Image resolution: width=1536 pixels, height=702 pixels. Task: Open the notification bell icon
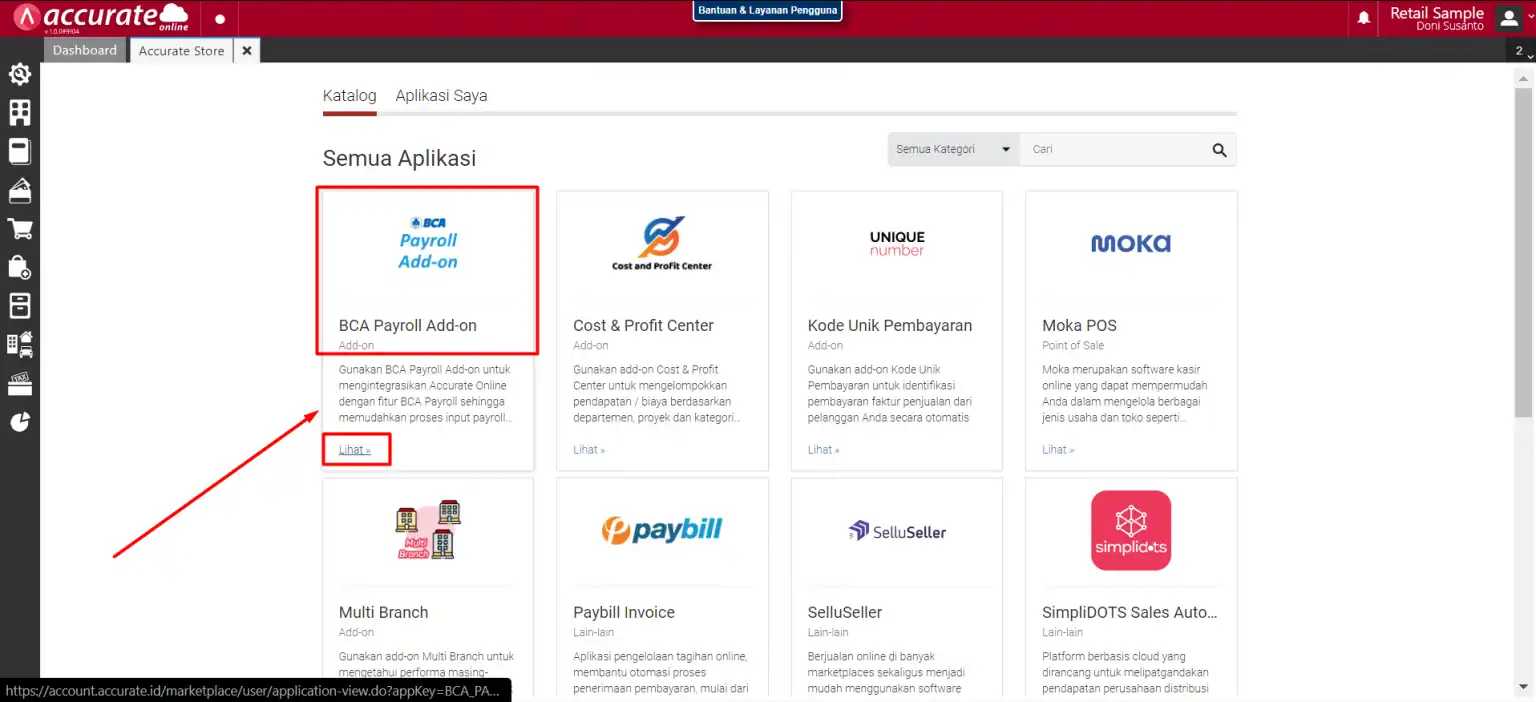(x=1362, y=17)
